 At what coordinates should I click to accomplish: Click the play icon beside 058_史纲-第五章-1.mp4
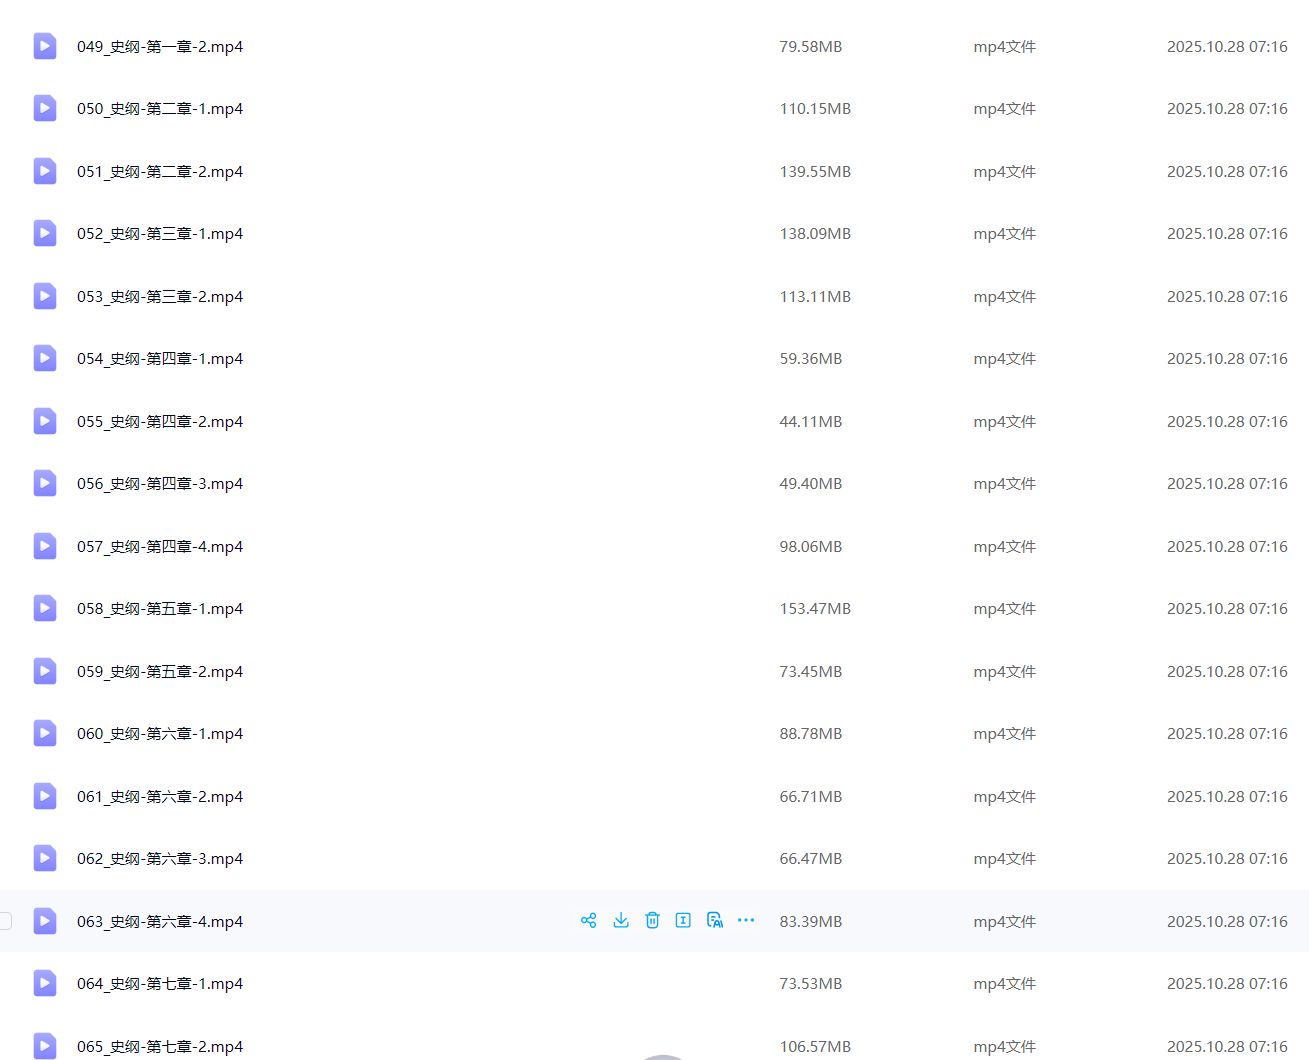click(x=45, y=609)
